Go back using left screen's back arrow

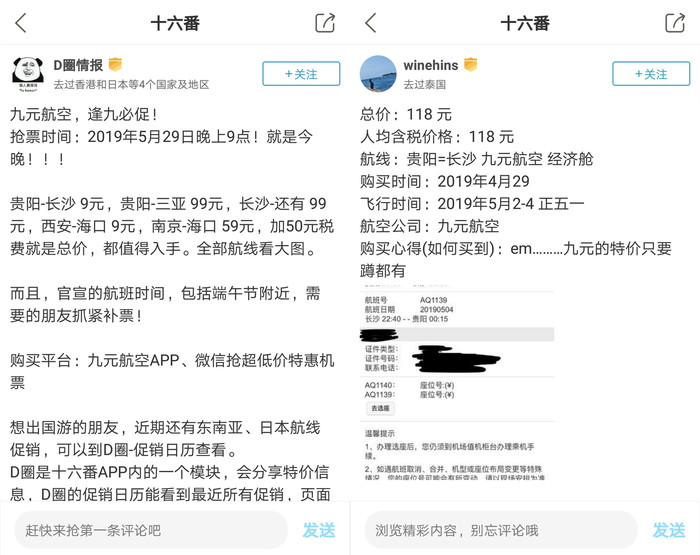(x=21, y=23)
